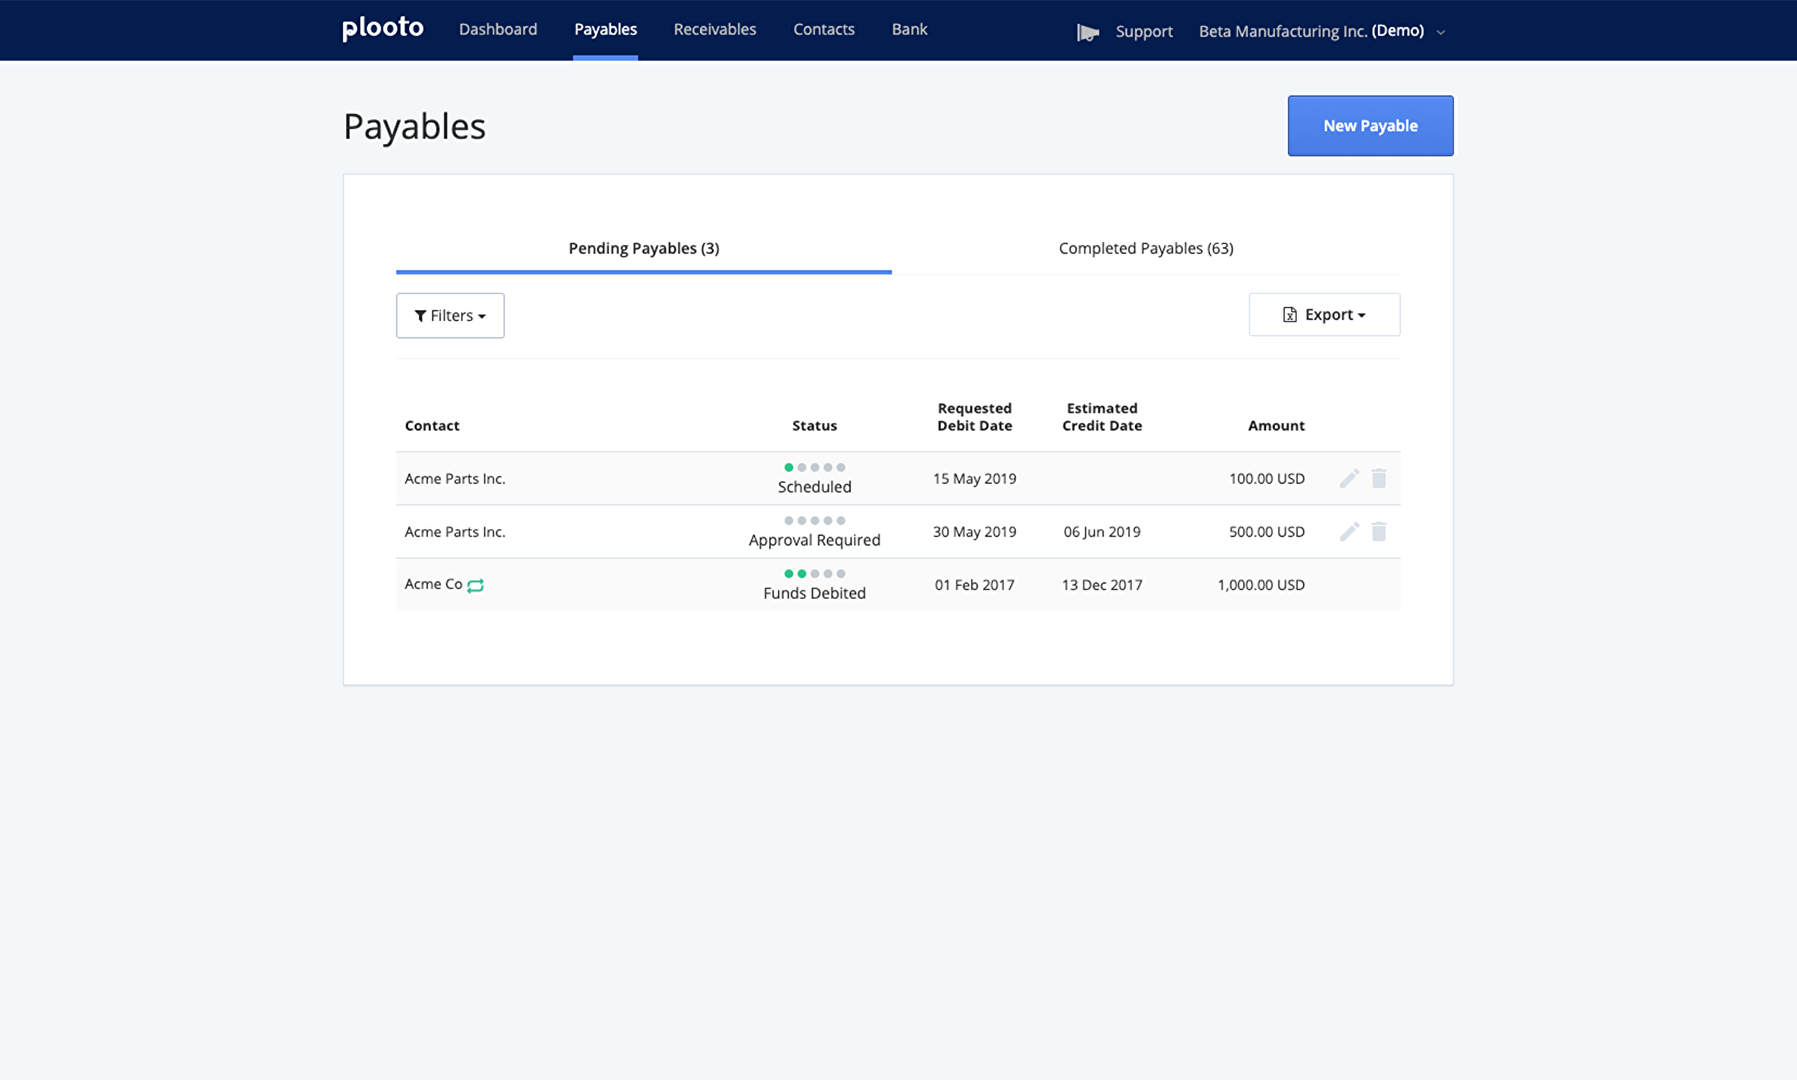This screenshot has width=1797, height=1080.
Task: Click the New Payable button
Action: click(x=1370, y=125)
